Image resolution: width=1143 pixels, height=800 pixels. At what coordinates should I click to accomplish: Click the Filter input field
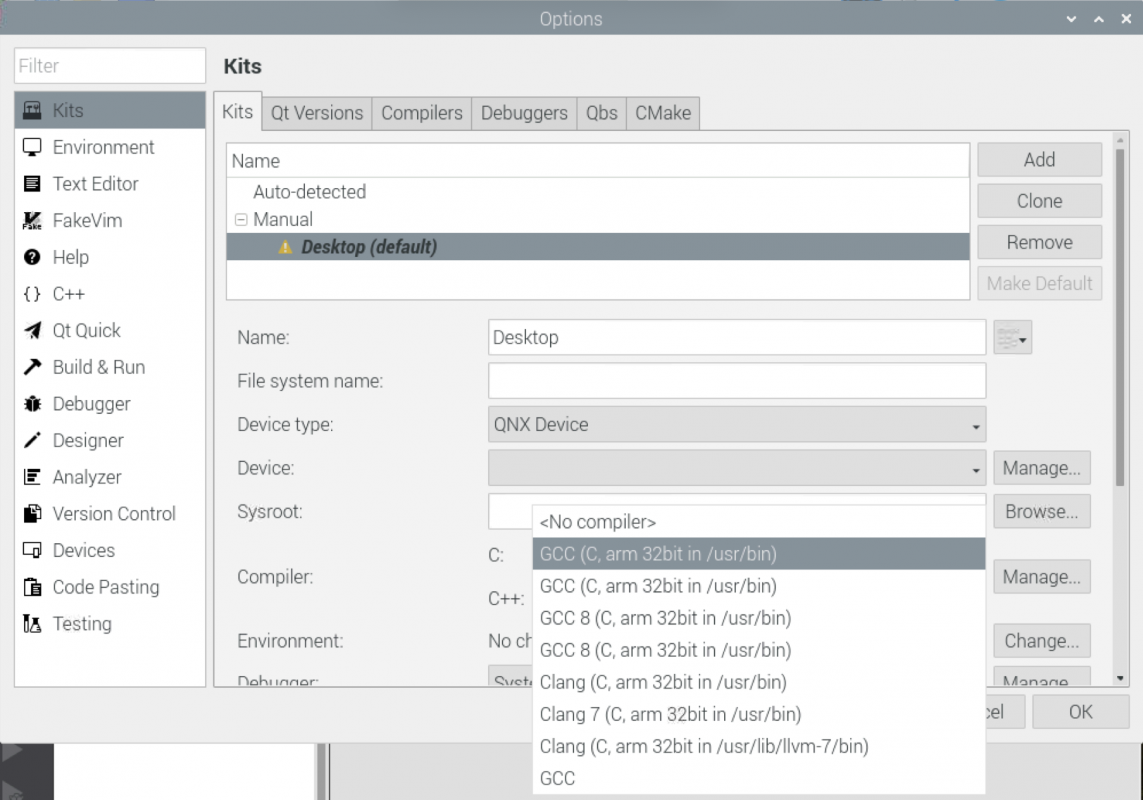109,65
